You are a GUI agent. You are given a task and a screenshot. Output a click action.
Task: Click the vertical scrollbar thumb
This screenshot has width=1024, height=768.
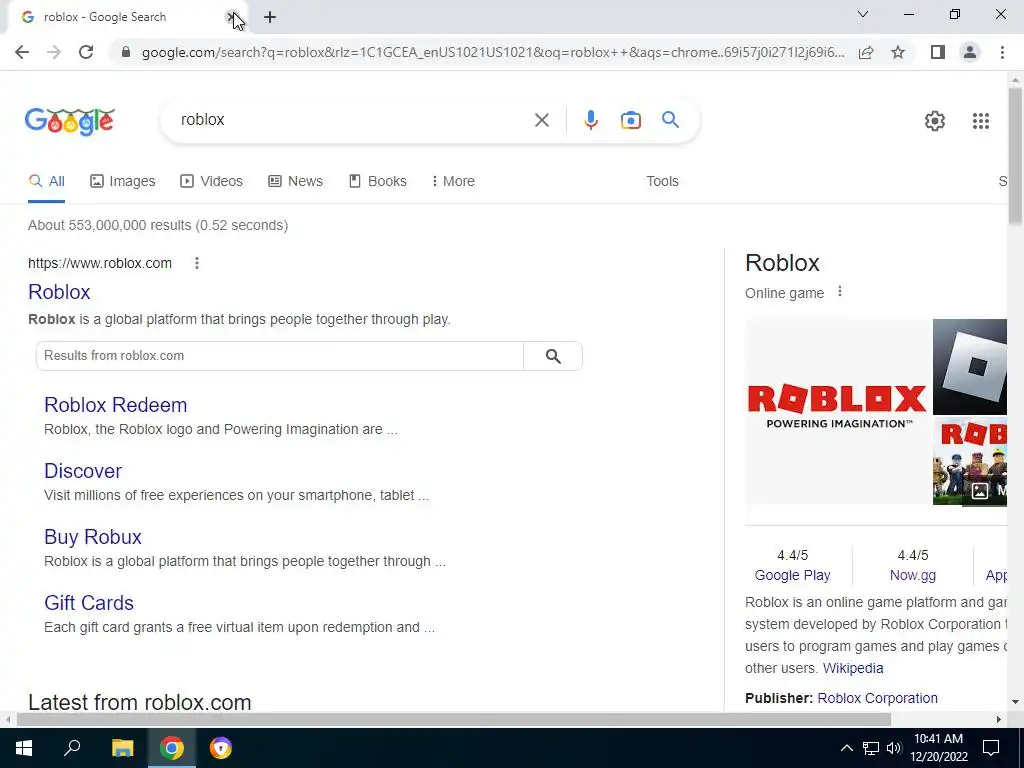tap(1016, 157)
